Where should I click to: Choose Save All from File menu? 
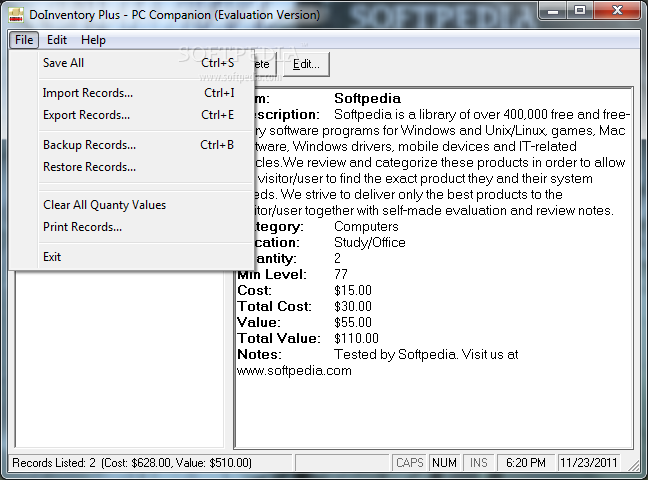pos(138,63)
